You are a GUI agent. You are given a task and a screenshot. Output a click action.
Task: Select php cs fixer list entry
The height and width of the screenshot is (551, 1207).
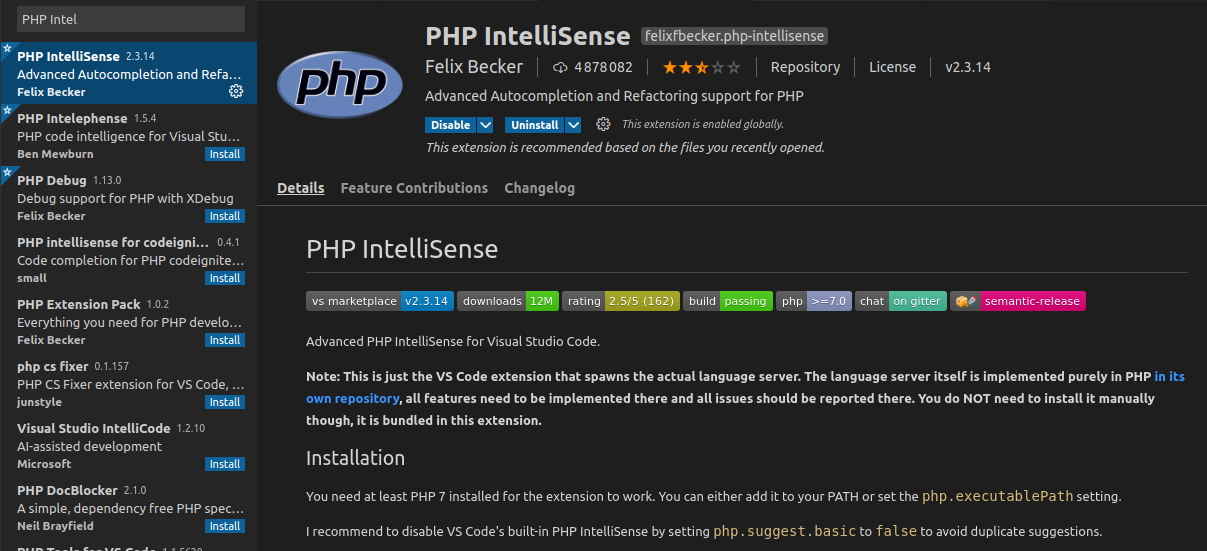128,383
